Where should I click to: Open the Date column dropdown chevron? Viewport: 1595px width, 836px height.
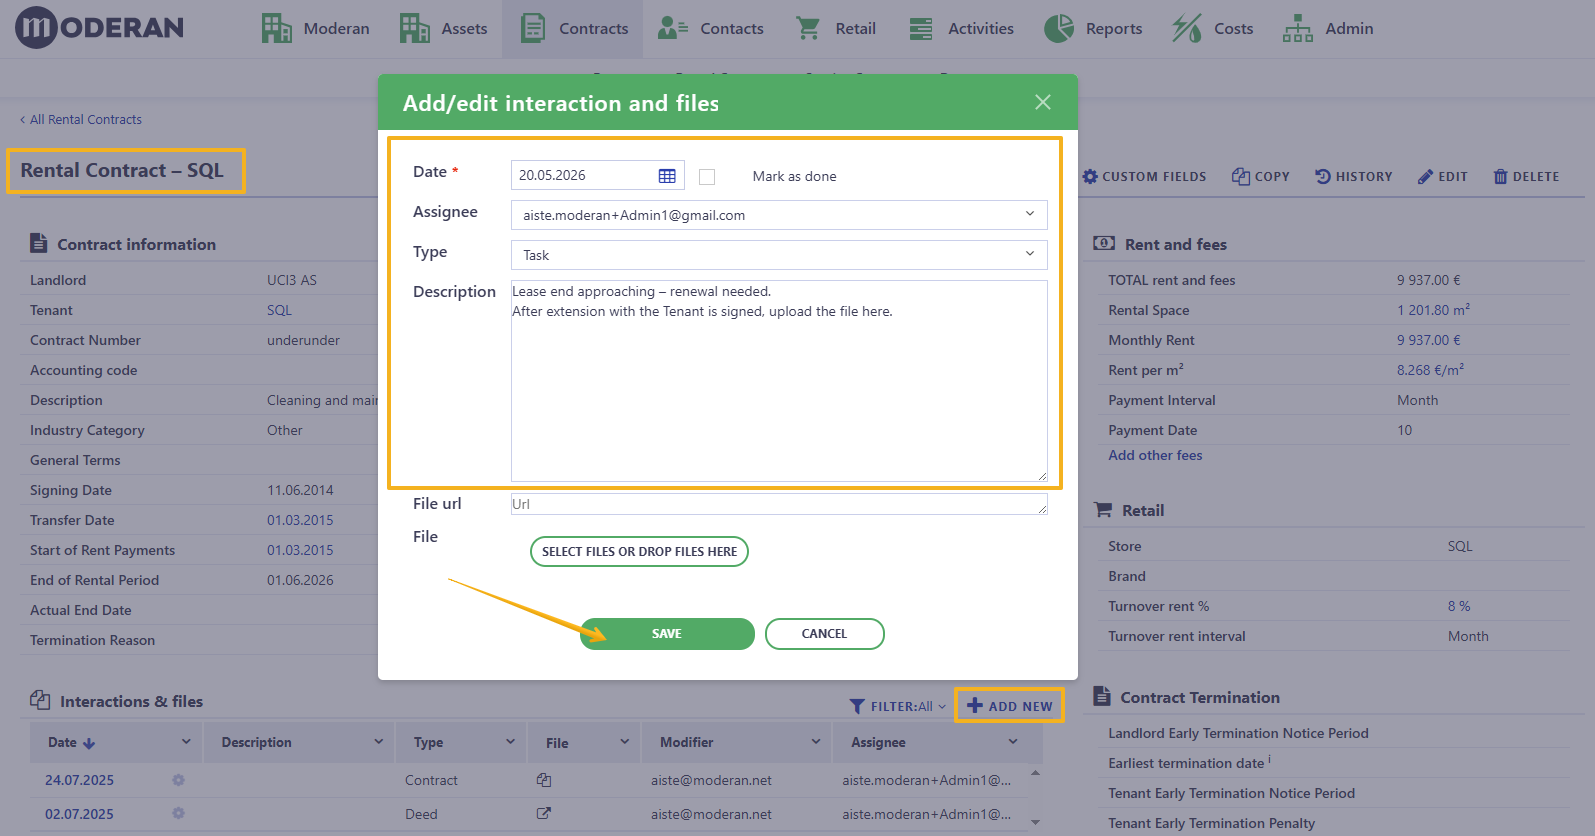pos(186,742)
